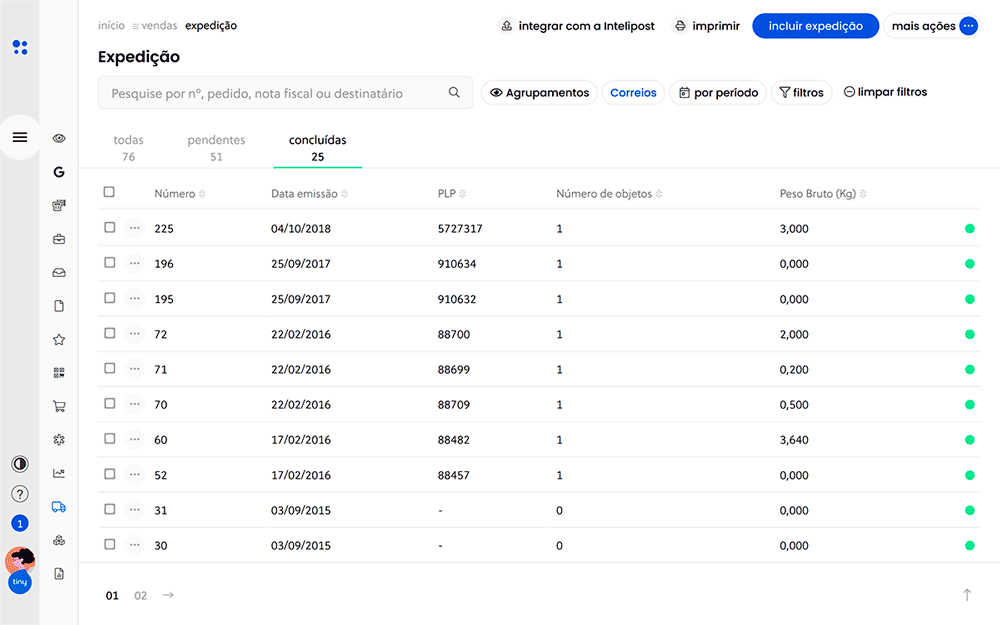This screenshot has height=625, width=1000.
Task: Sort by Data emissão column
Action: [x=309, y=193]
